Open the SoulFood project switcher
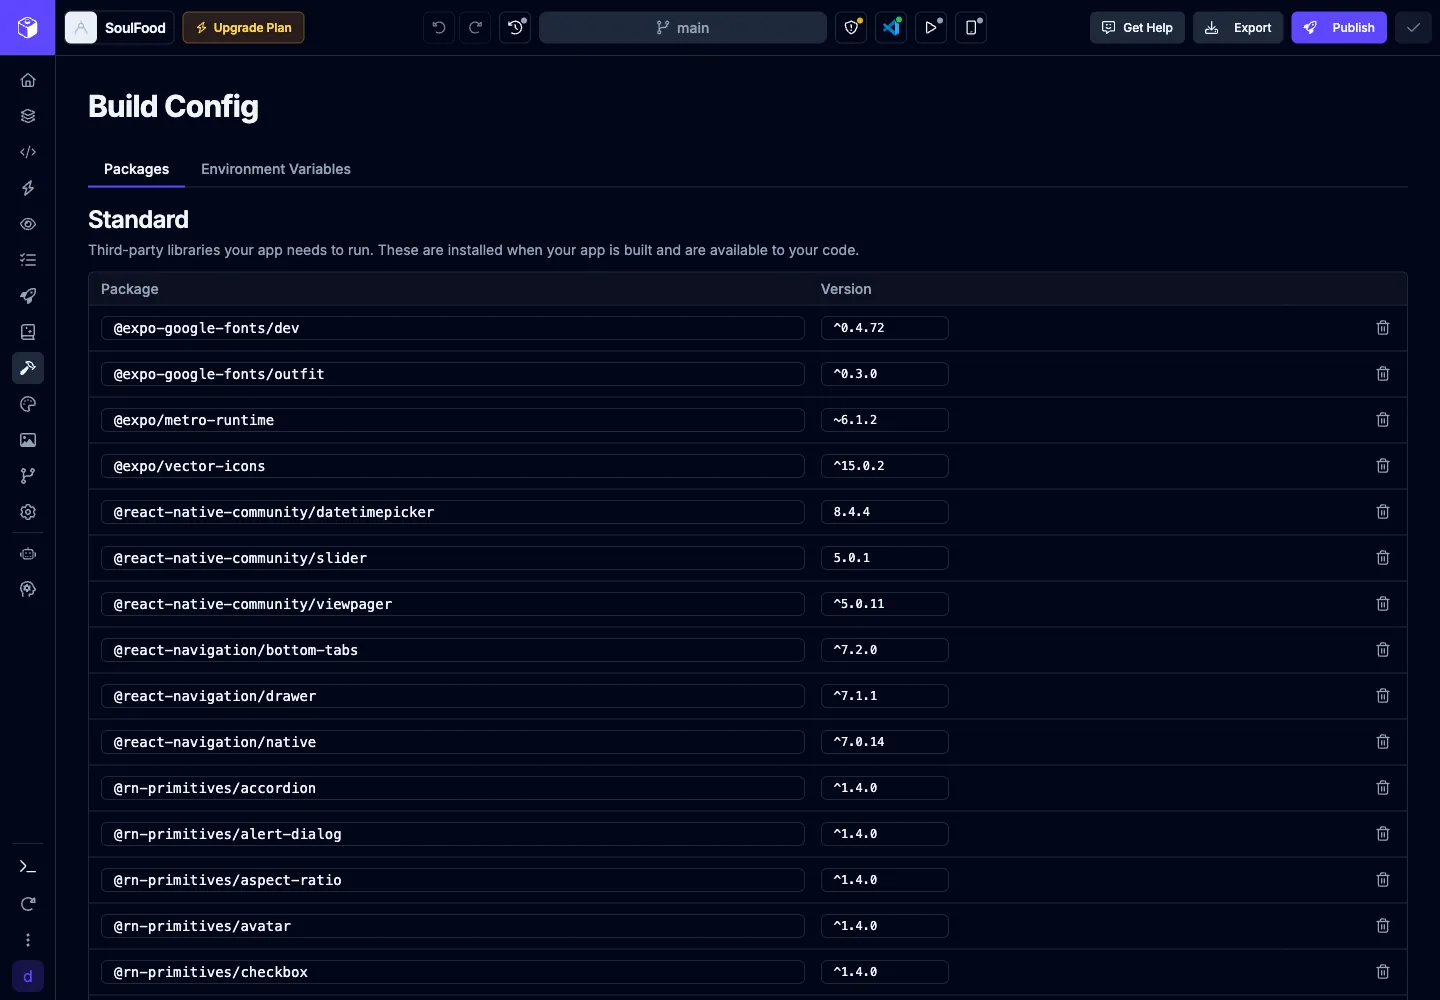Image resolution: width=1440 pixels, height=1000 pixels. click(x=118, y=28)
